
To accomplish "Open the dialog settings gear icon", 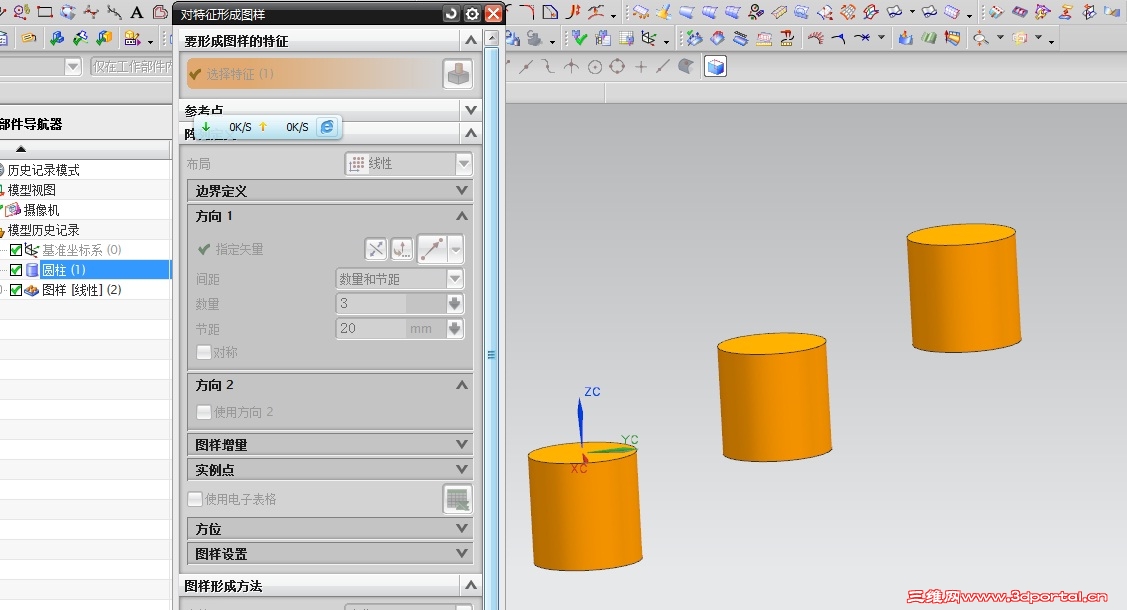I will coord(472,14).
